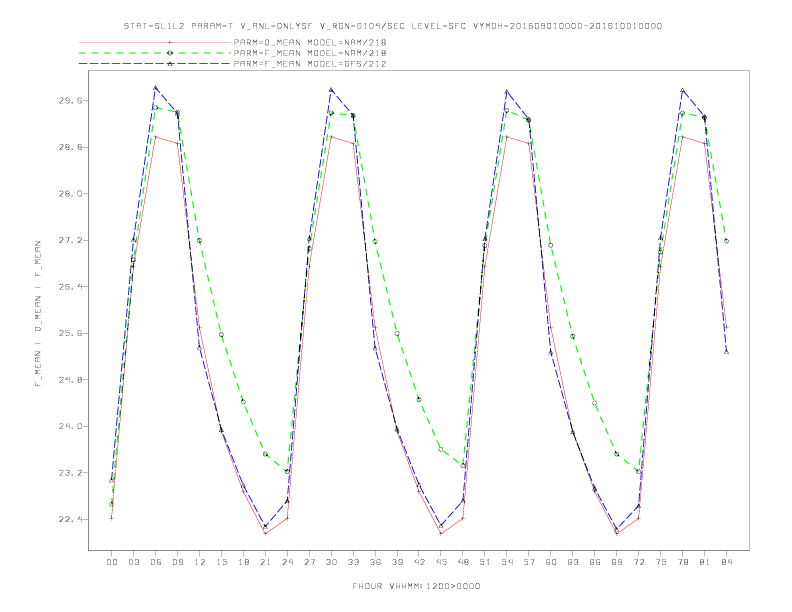Image resolution: width=792 pixels, height=612 pixels.
Task: Click green circle data marker above hour 15
Action: point(221,334)
